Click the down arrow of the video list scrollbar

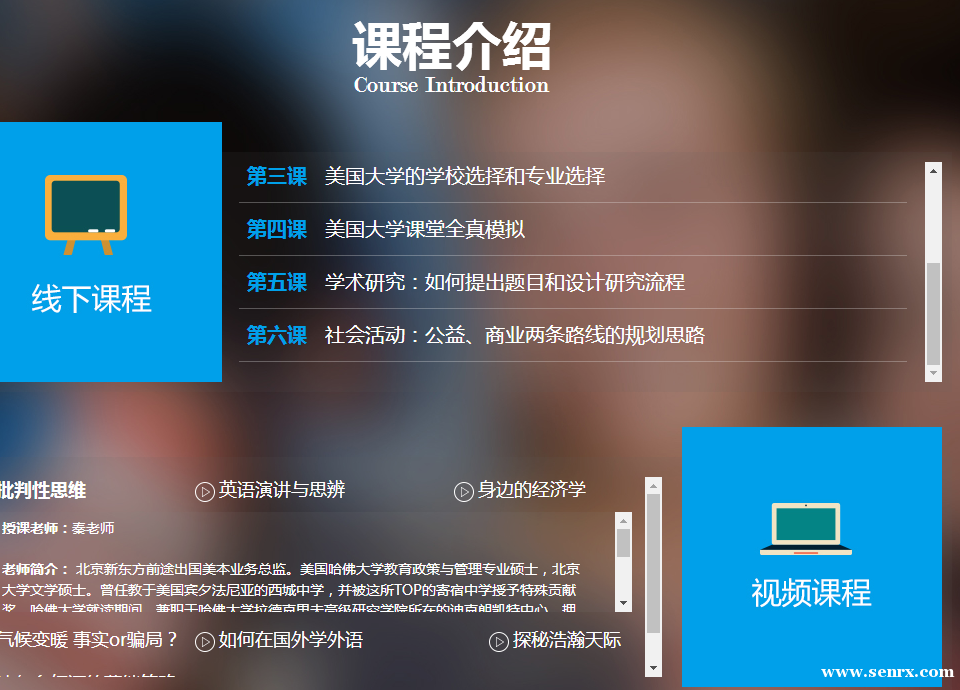[x=654, y=668]
